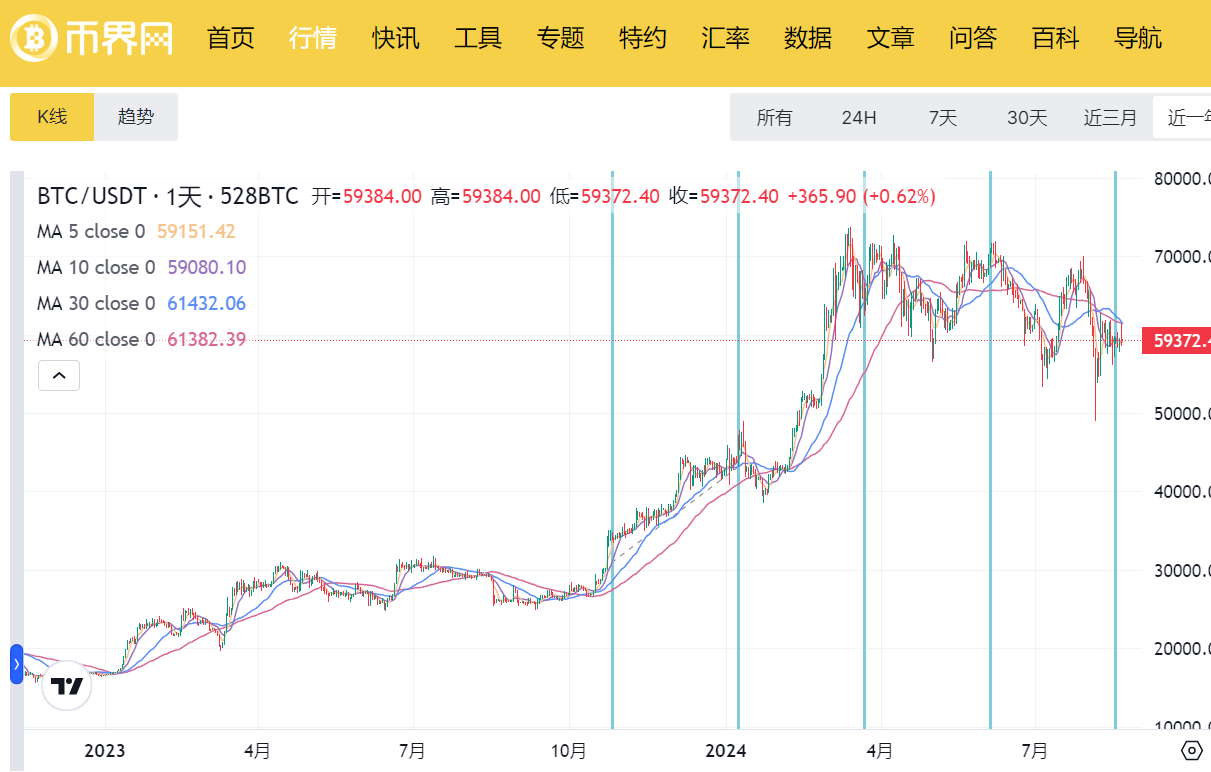Open the 近一年 time range selector
This screenshot has width=1211, height=772.
(1189, 117)
